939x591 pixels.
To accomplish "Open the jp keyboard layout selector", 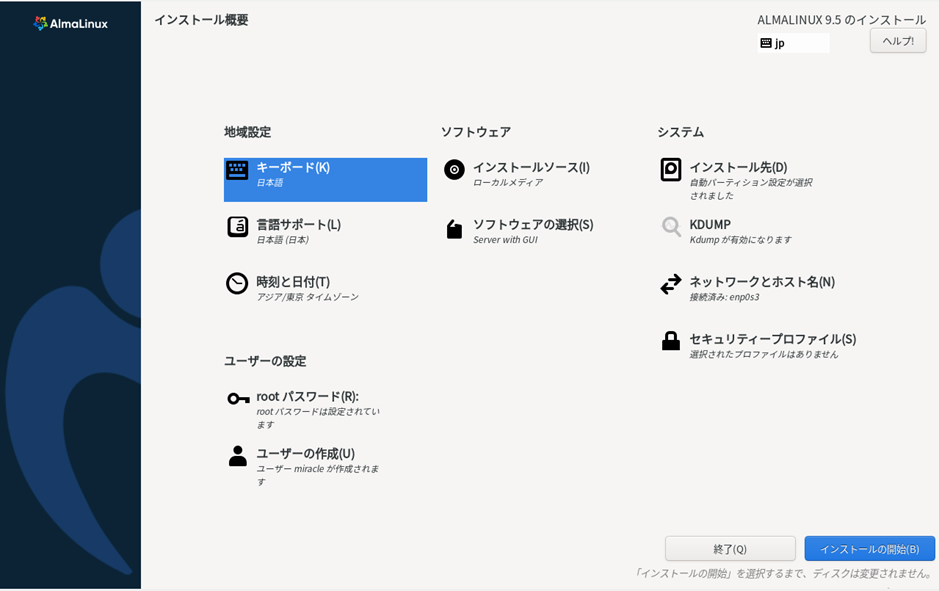I will 793,42.
